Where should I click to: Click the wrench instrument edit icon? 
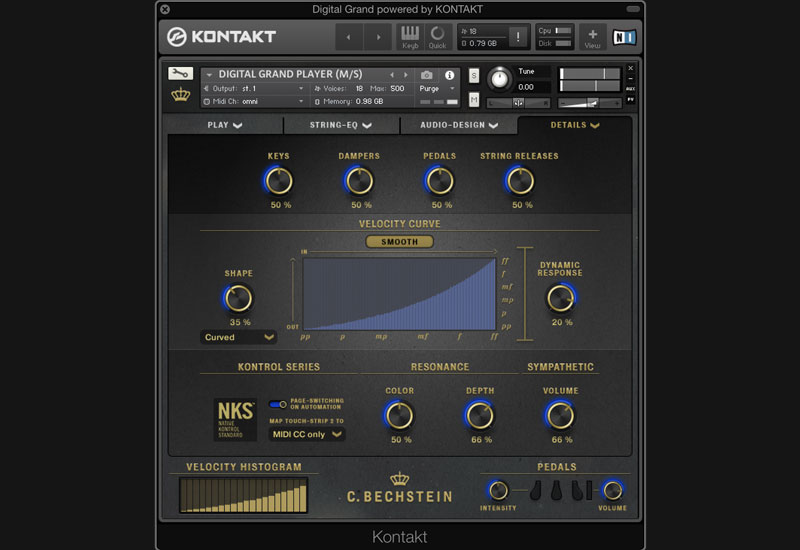point(180,74)
